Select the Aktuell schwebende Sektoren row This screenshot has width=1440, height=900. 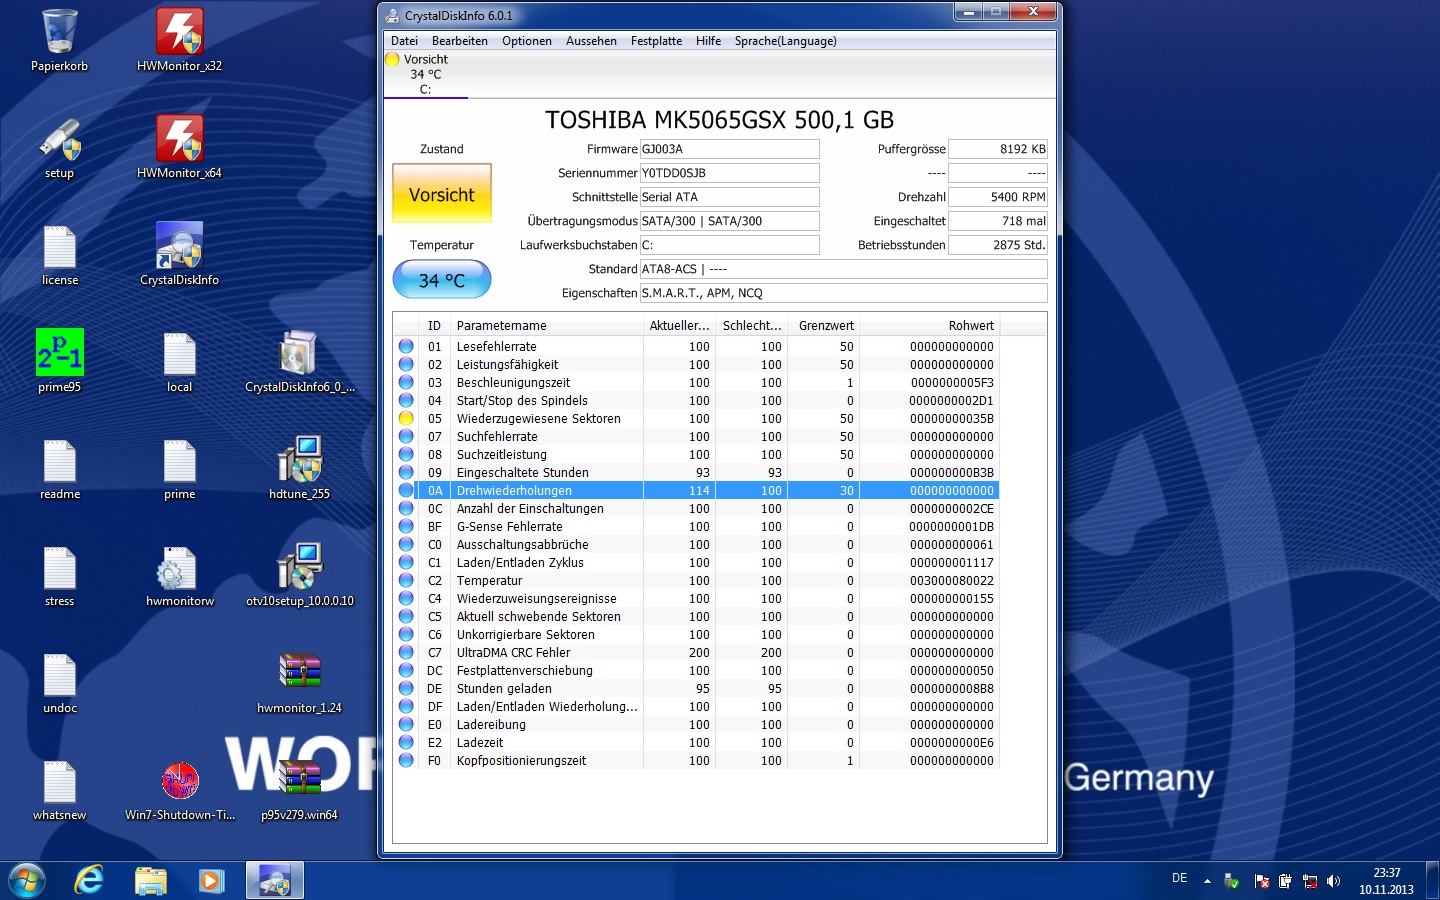[x=696, y=617]
